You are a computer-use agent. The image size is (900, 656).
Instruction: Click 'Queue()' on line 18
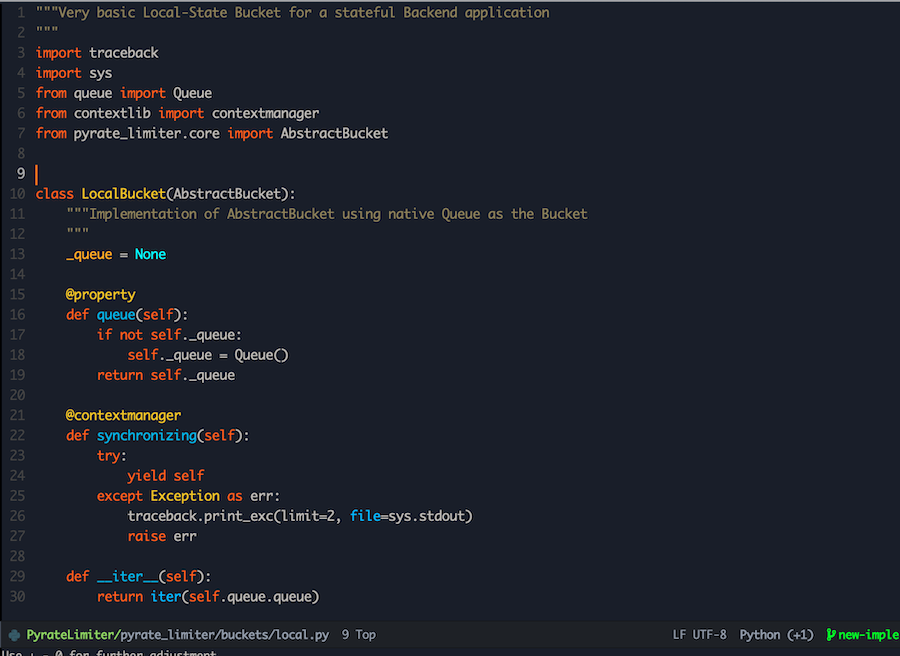point(261,355)
